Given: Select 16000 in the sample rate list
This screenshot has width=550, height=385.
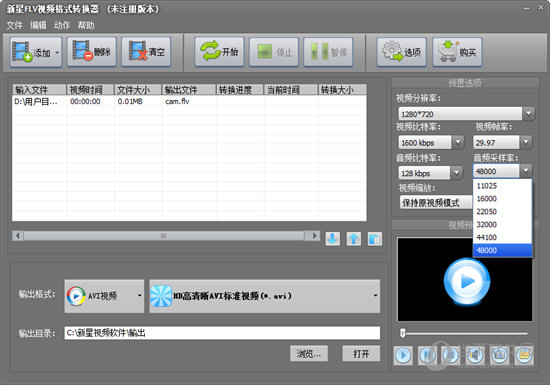Looking at the screenshot, I should (x=502, y=199).
